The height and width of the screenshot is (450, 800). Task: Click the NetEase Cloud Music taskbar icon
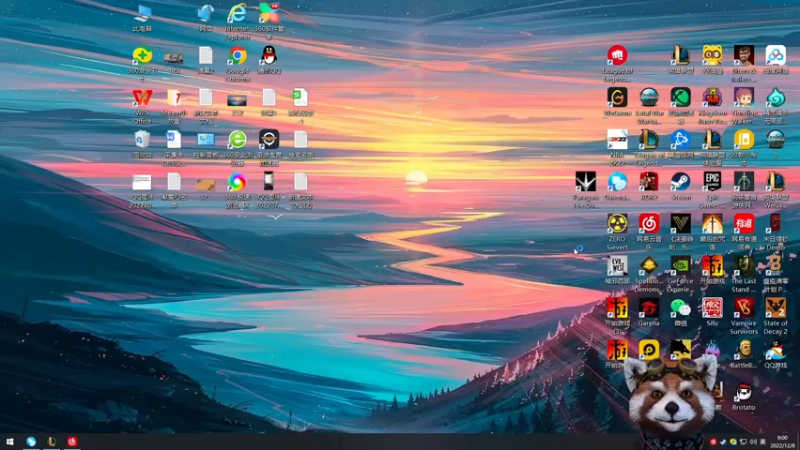tap(72, 442)
